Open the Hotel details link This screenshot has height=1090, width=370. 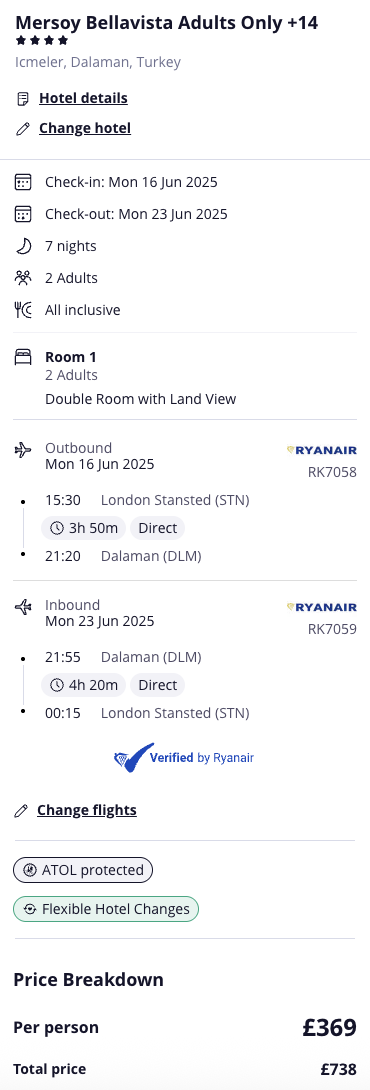pyautogui.click(x=83, y=98)
